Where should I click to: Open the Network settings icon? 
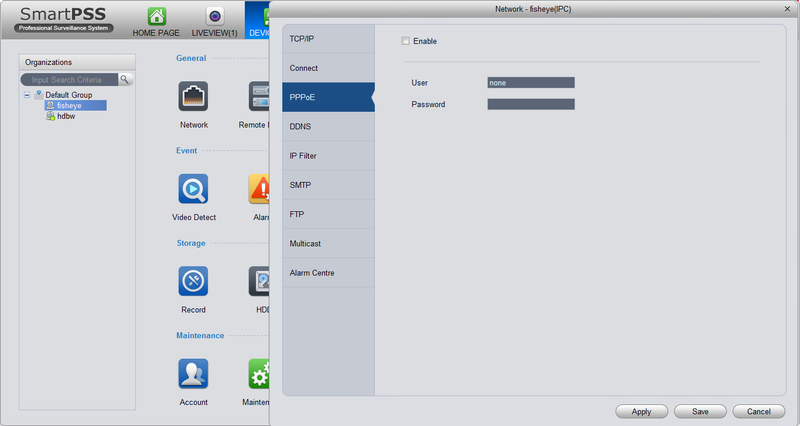point(193,96)
